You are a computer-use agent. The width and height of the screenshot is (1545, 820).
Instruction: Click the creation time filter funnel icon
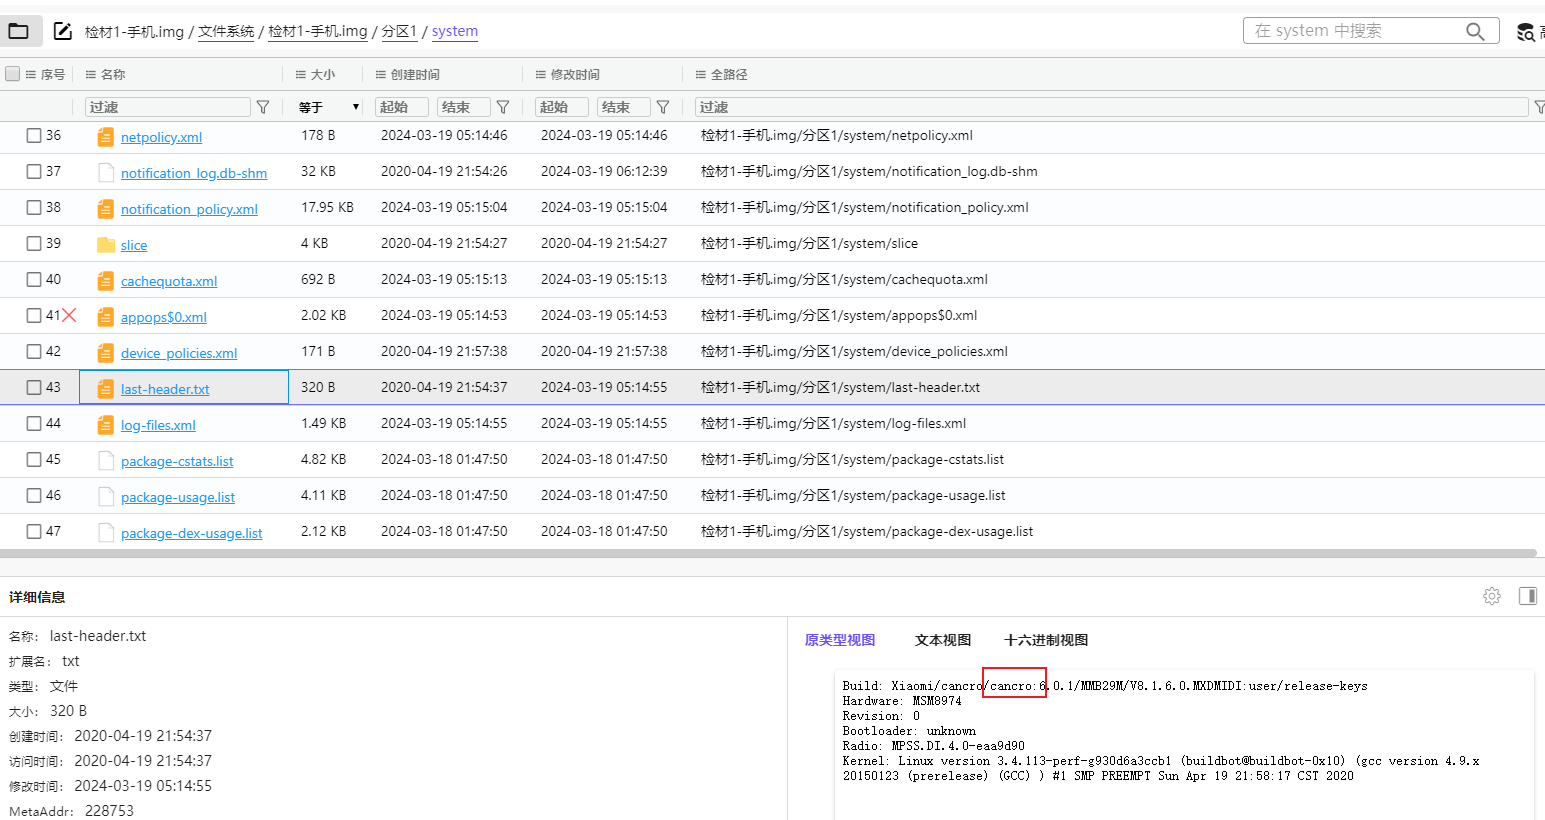point(503,107)
